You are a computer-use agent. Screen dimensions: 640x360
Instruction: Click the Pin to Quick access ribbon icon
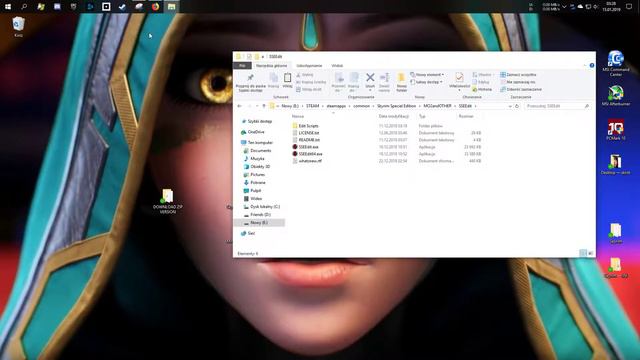coord(250,78)
